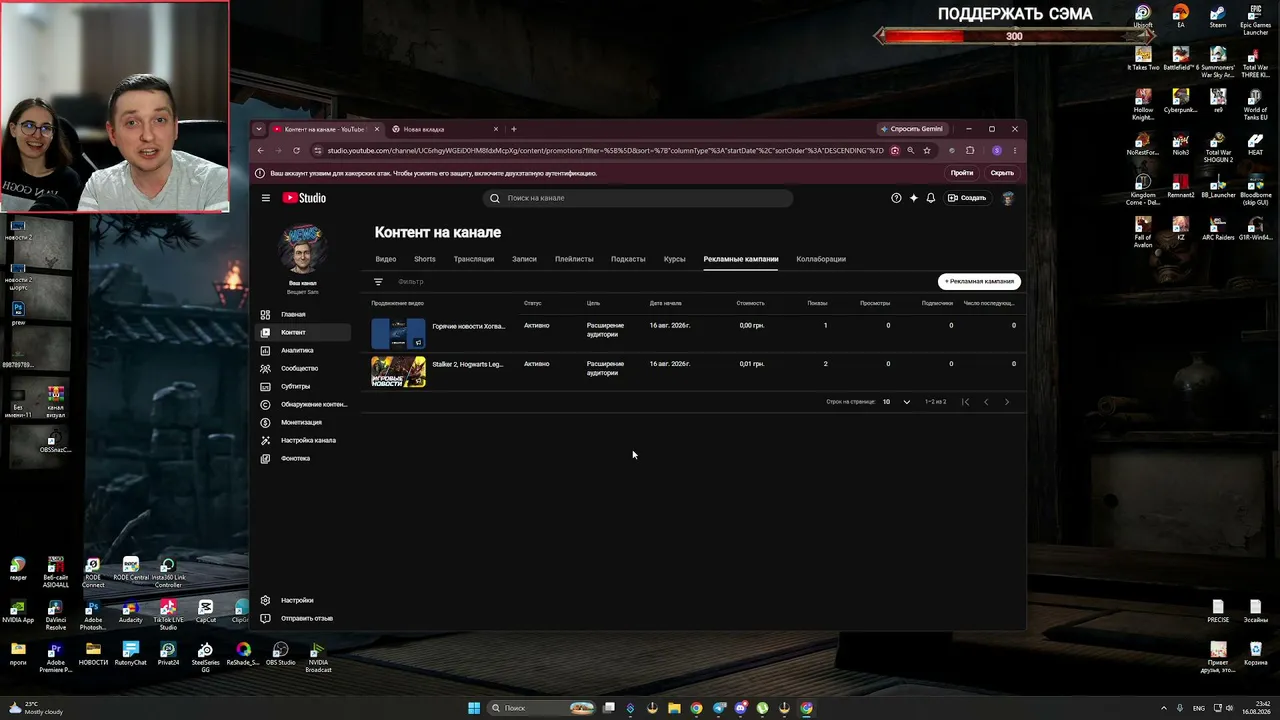Open OBS Studio desktop shortcut
Image resolution: width=1280 pixels, height=720 pixels.
[x=280, y=654]
